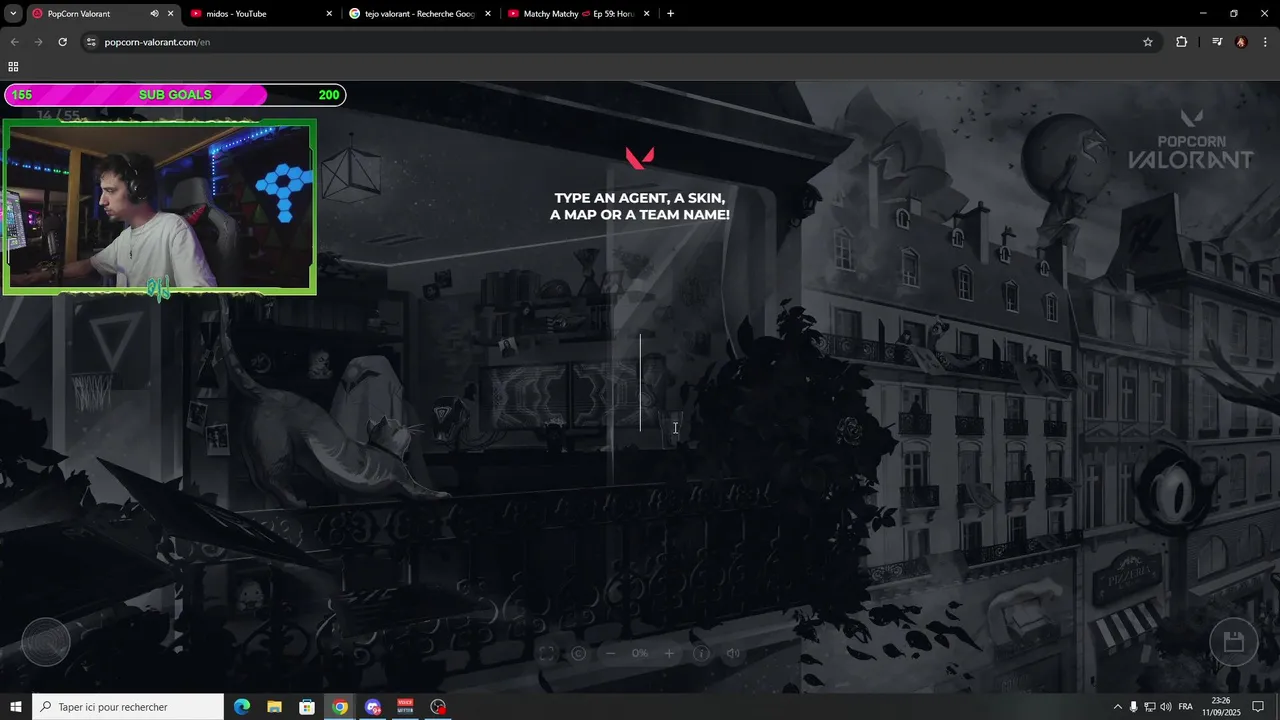
Task: Click the popcorn-valorant.com/en address bar
Action: 620,42
